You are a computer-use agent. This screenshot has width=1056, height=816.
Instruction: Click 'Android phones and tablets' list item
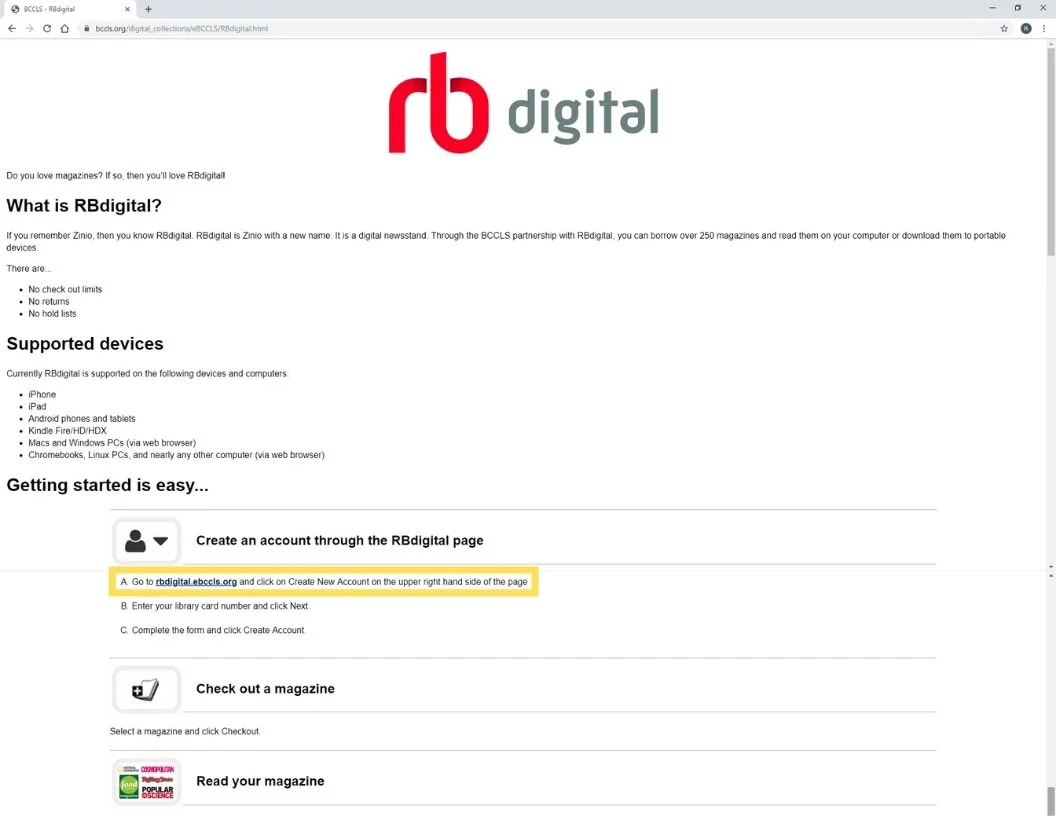[x=81, y=419]
